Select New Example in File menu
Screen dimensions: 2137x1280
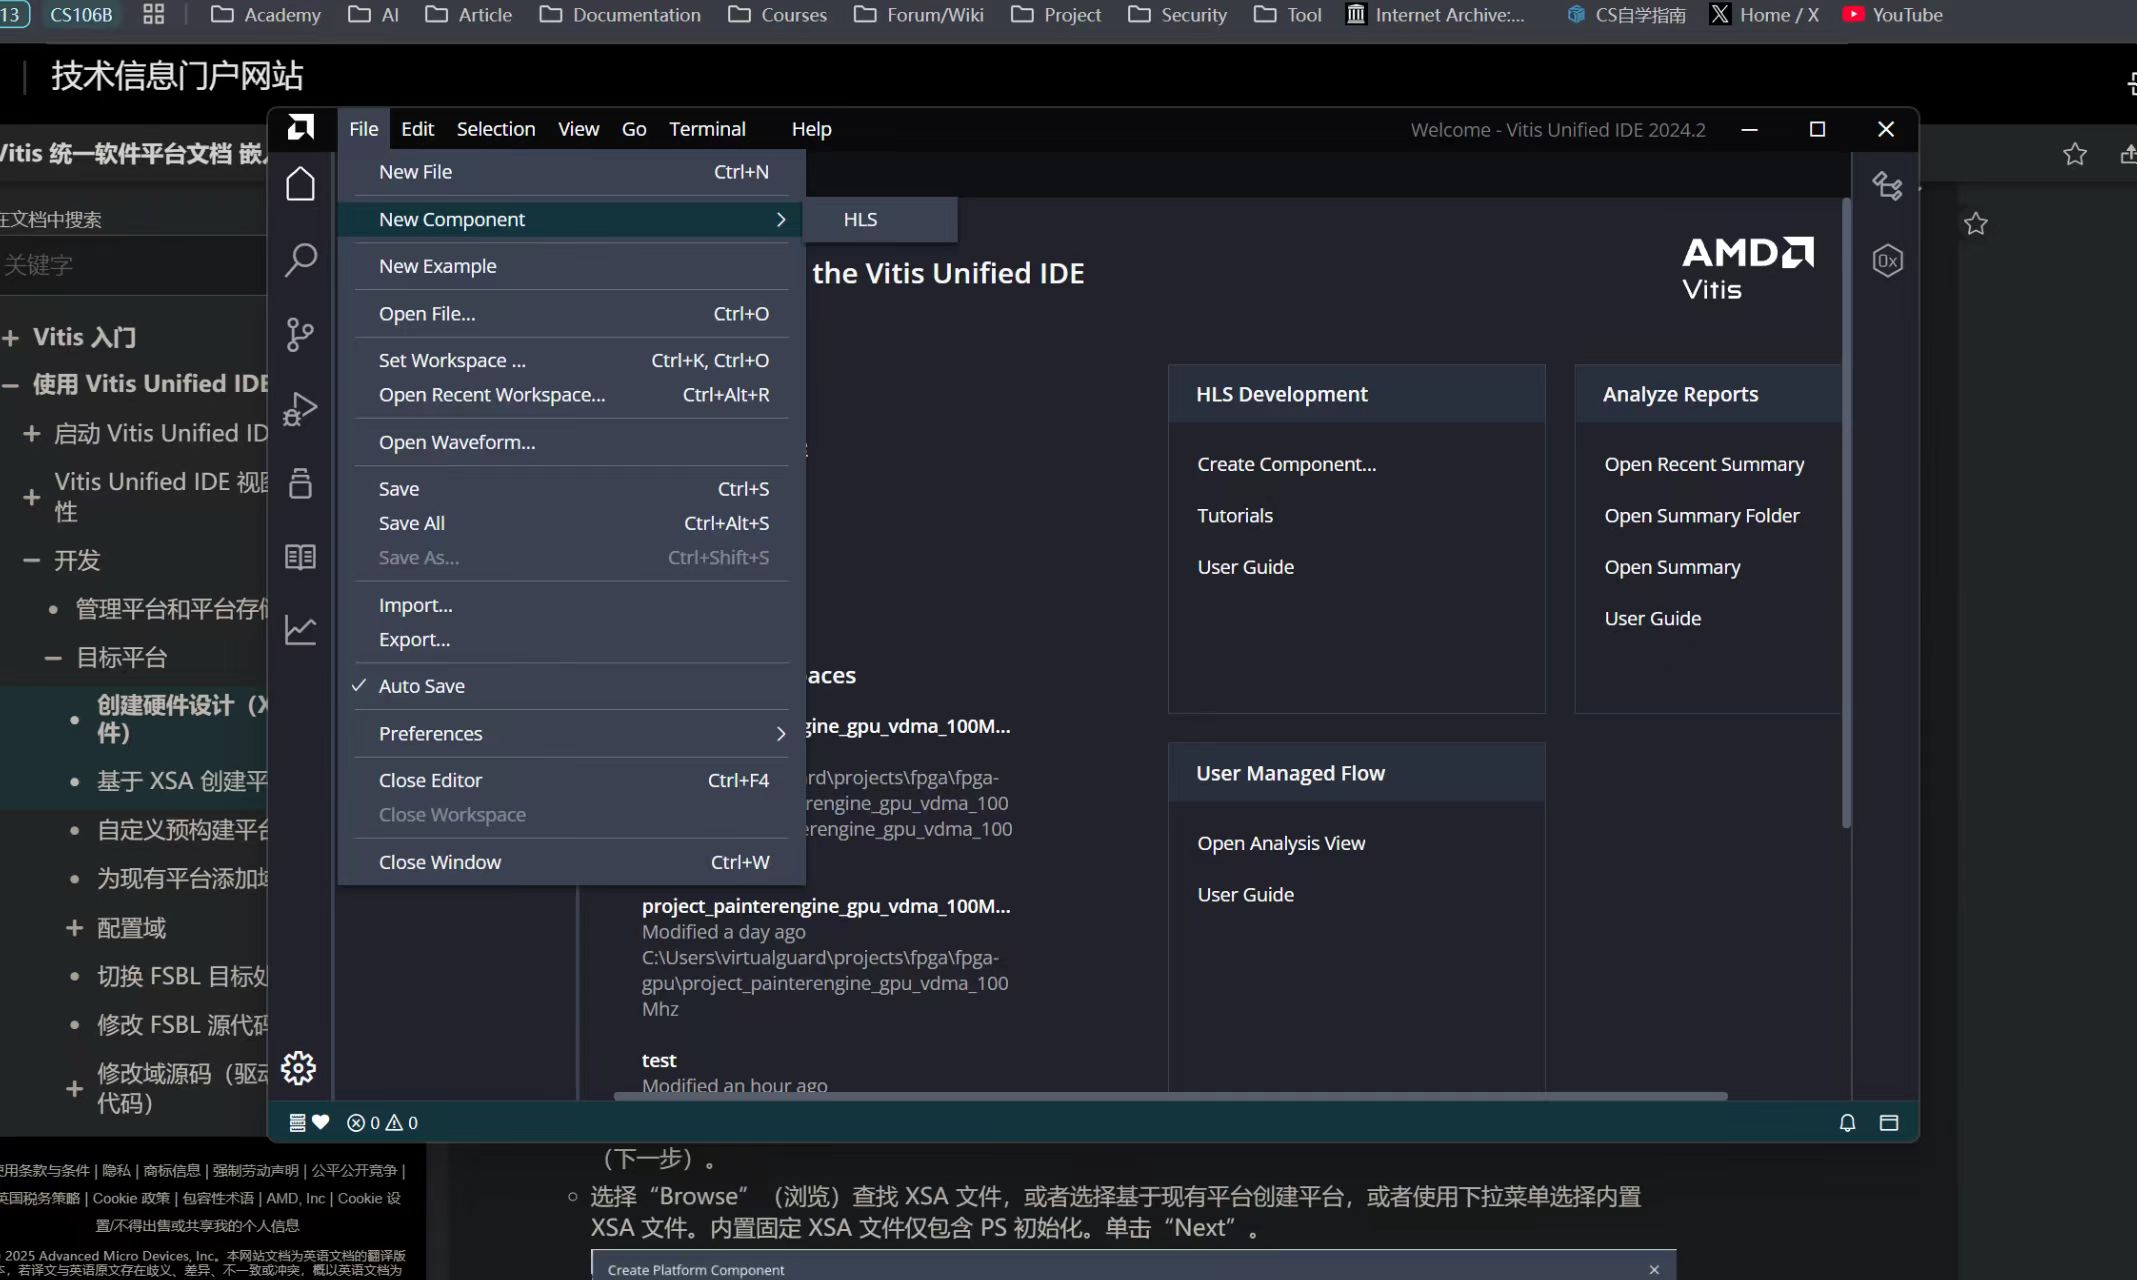tap(571, 266)
